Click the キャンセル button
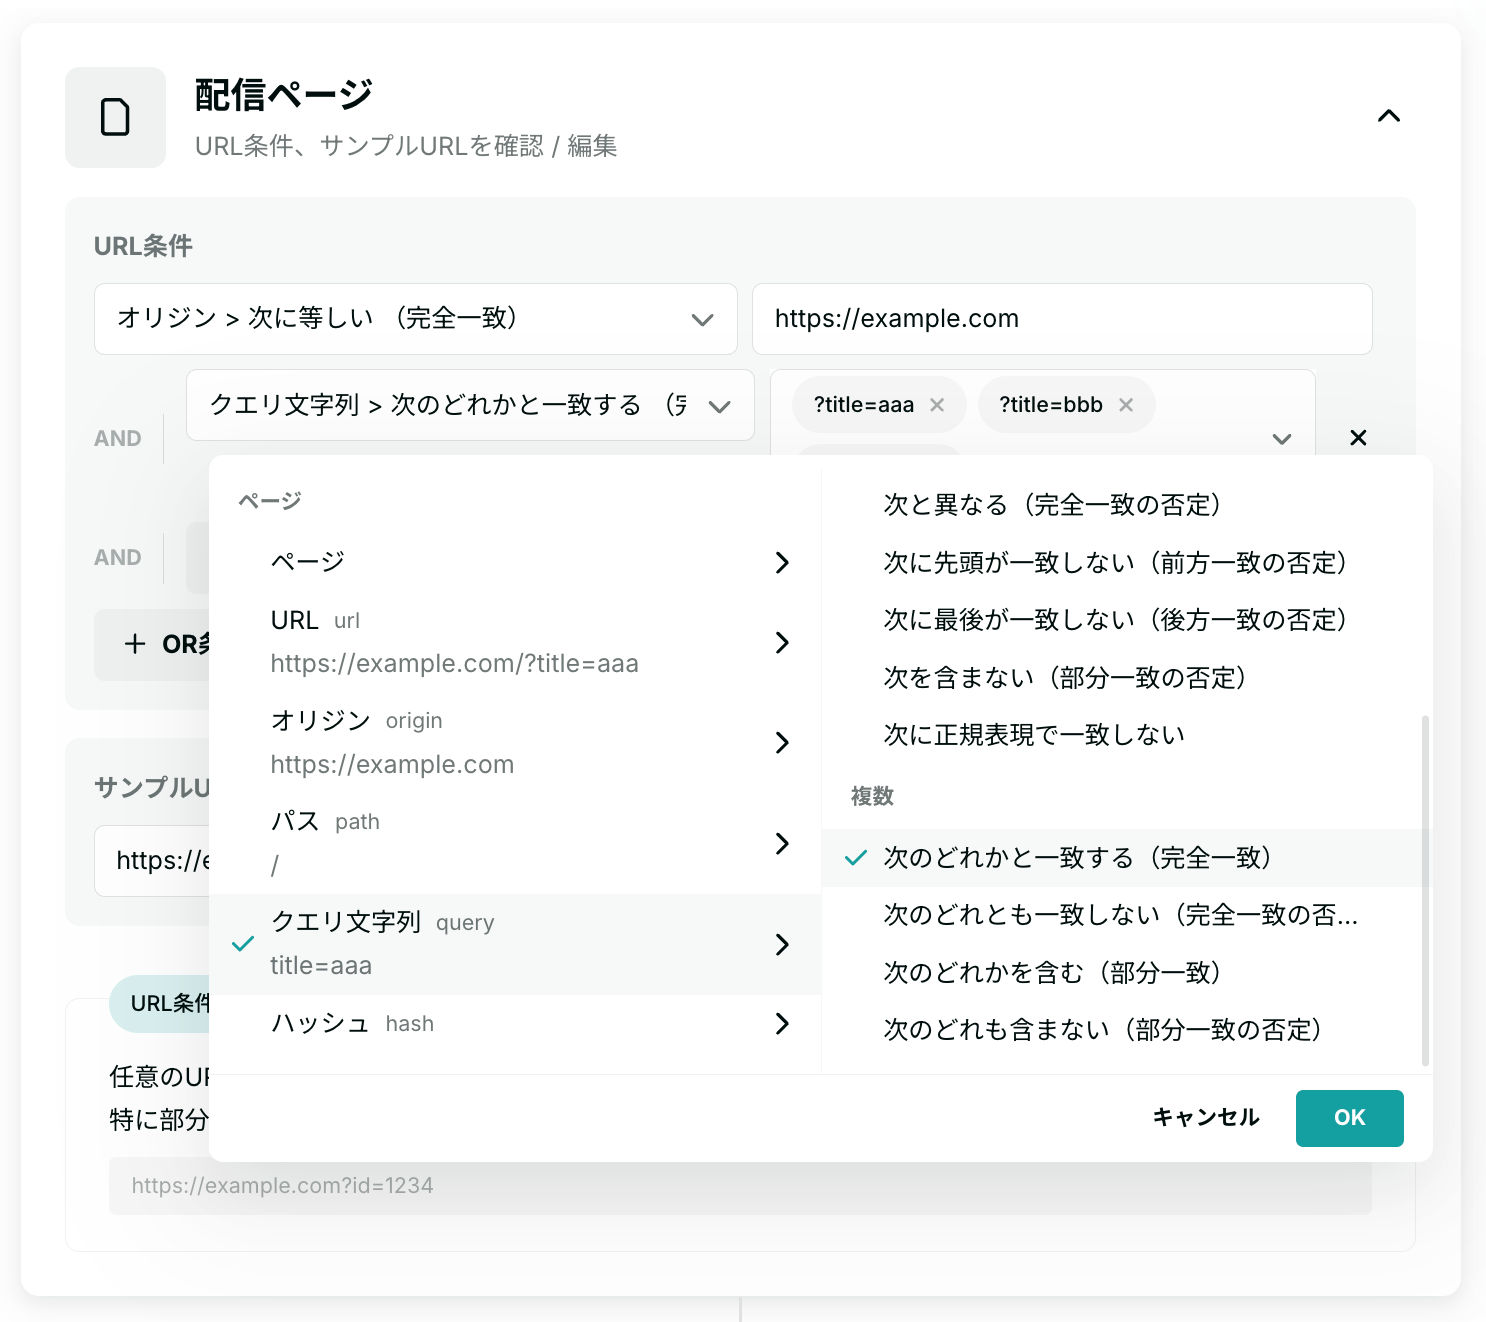This screenshot has height=1322, width=1486. (x=1205, y=1117)
